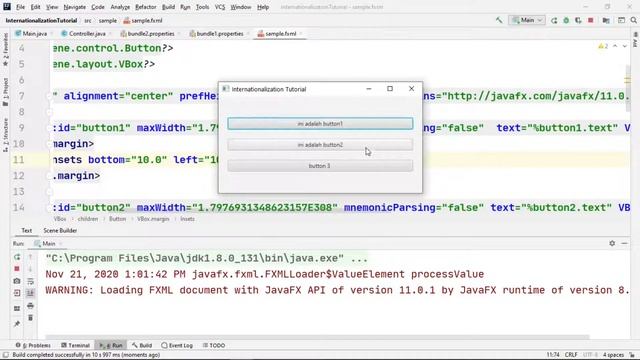Toggle soft-wrap in the Run console
This screenshot has height=360, width=640.
(30, 281)
